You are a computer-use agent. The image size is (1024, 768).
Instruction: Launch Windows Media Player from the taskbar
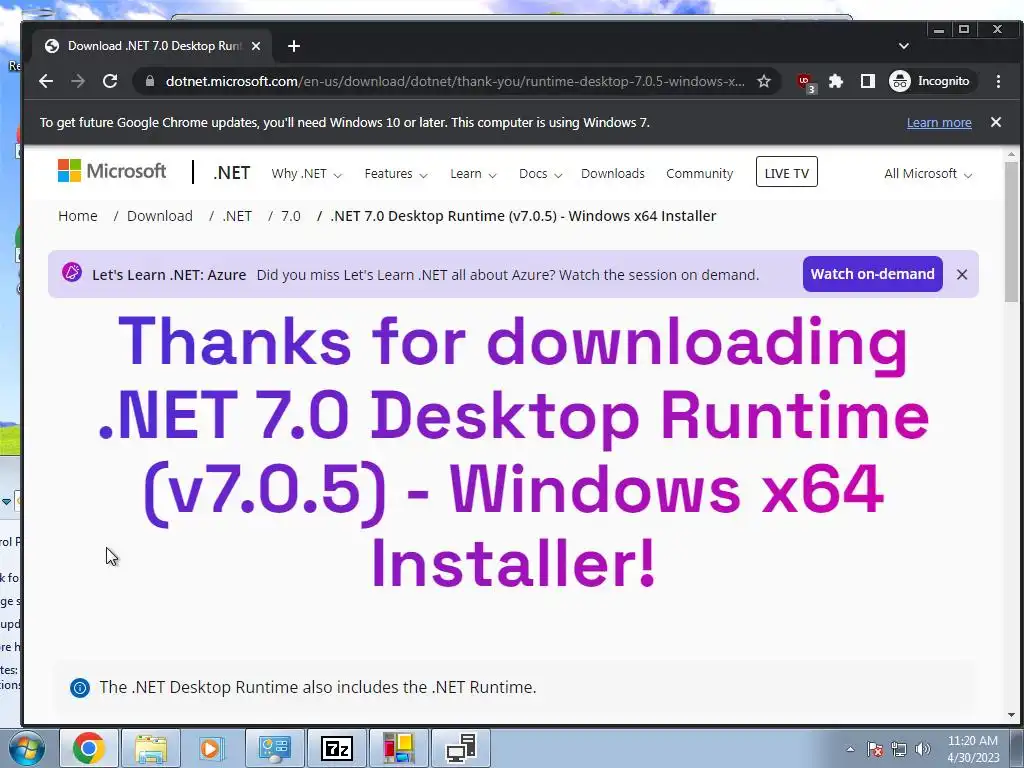211,748
